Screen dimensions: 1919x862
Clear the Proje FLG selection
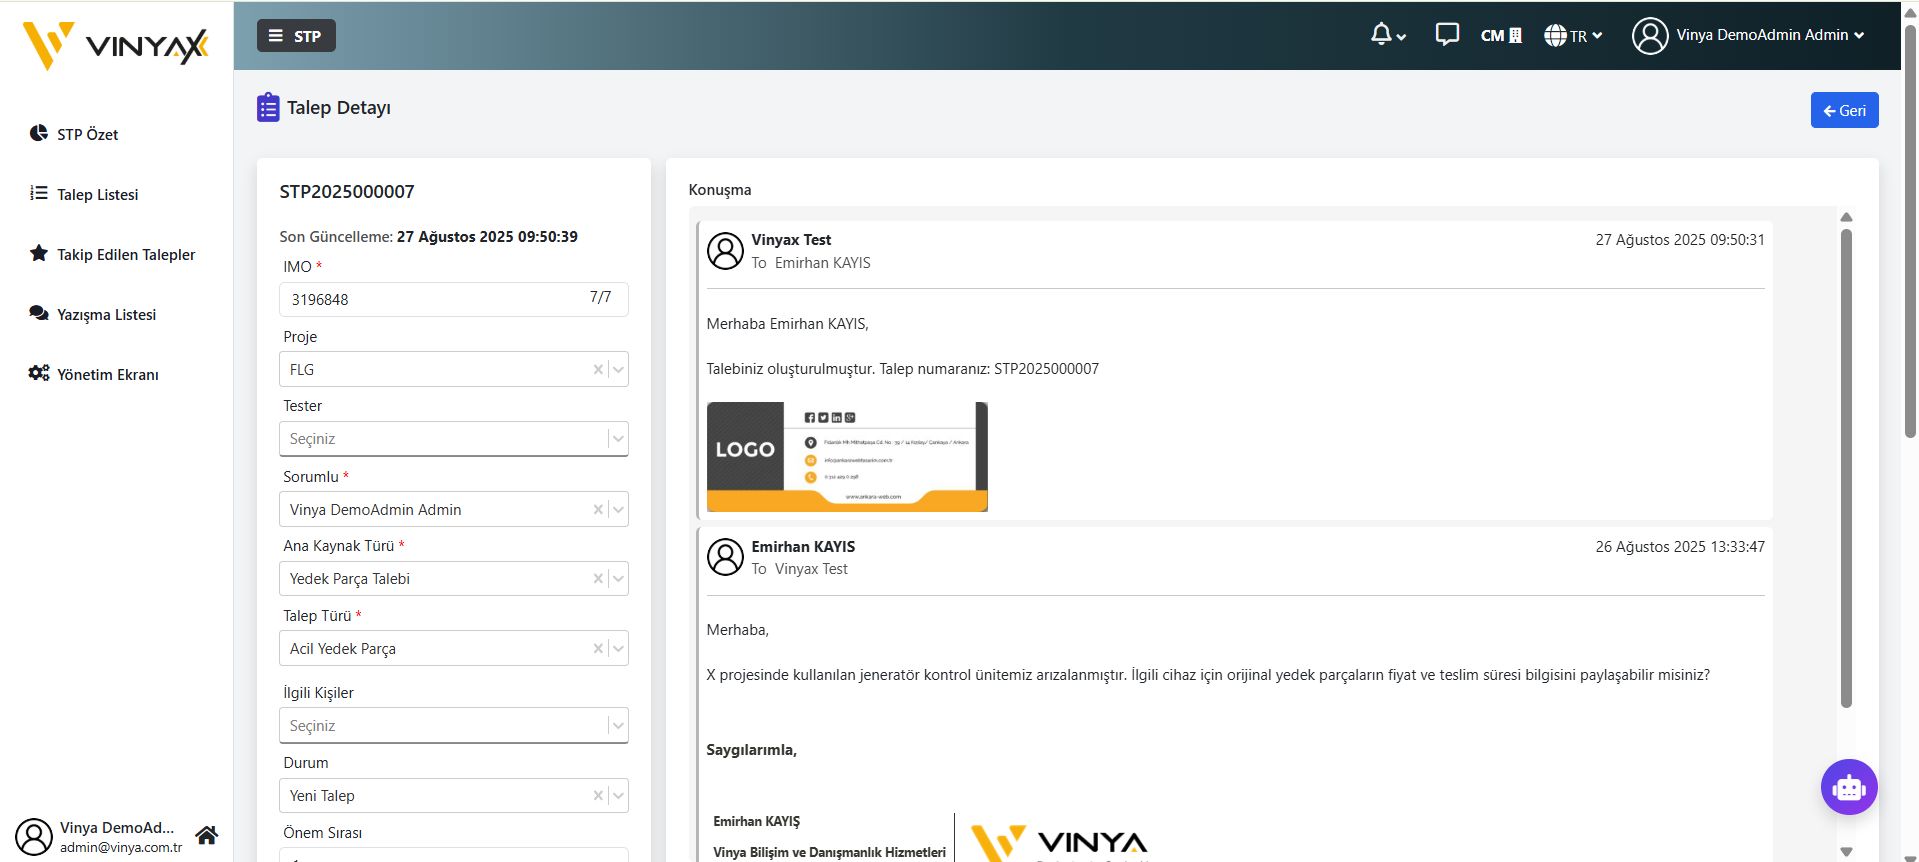tap(598, 370)
